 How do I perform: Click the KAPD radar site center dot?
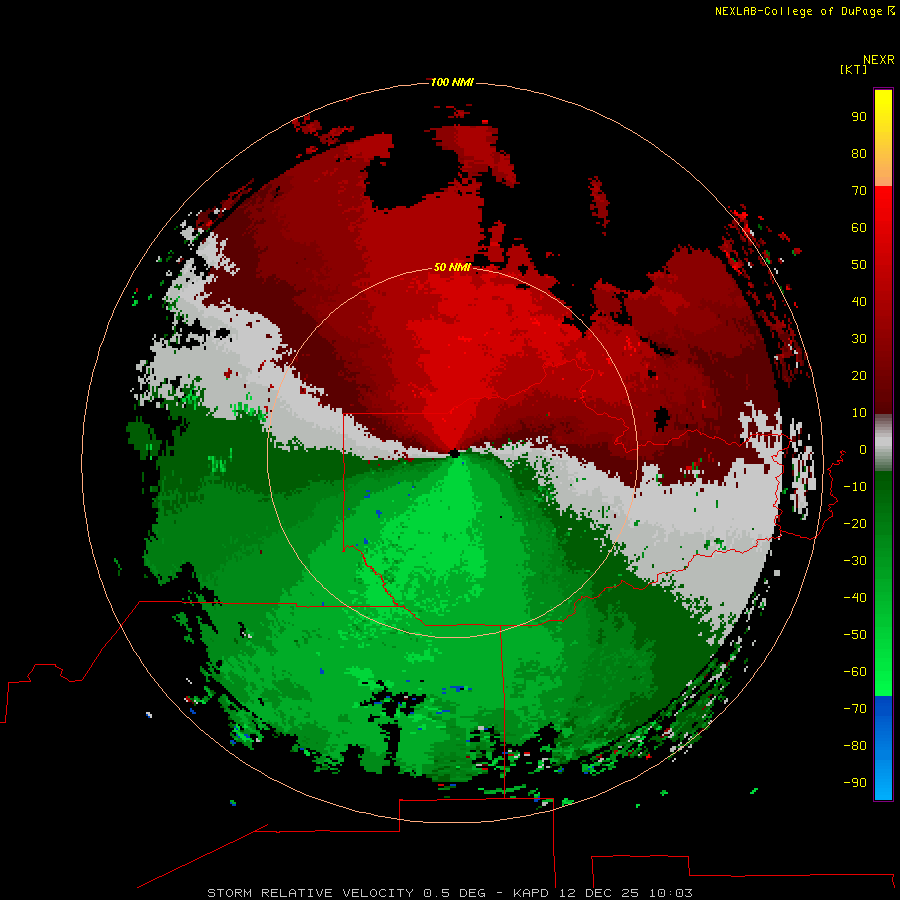click(x=454, y=453)
